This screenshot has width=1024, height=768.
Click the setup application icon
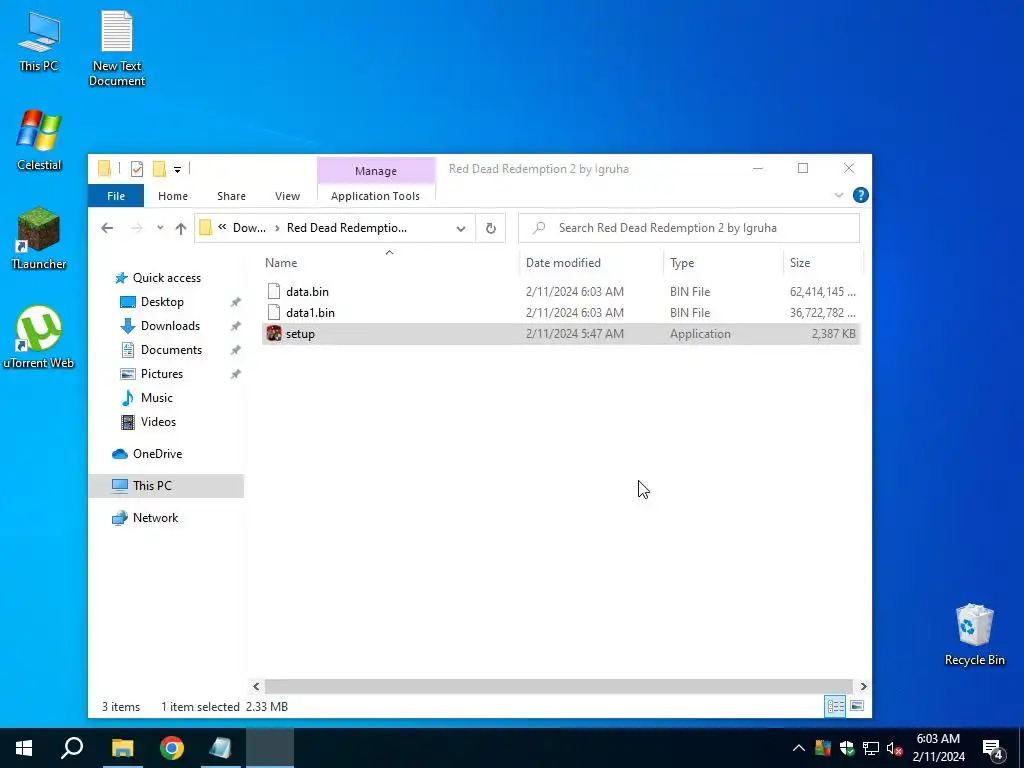click(274, 334)
